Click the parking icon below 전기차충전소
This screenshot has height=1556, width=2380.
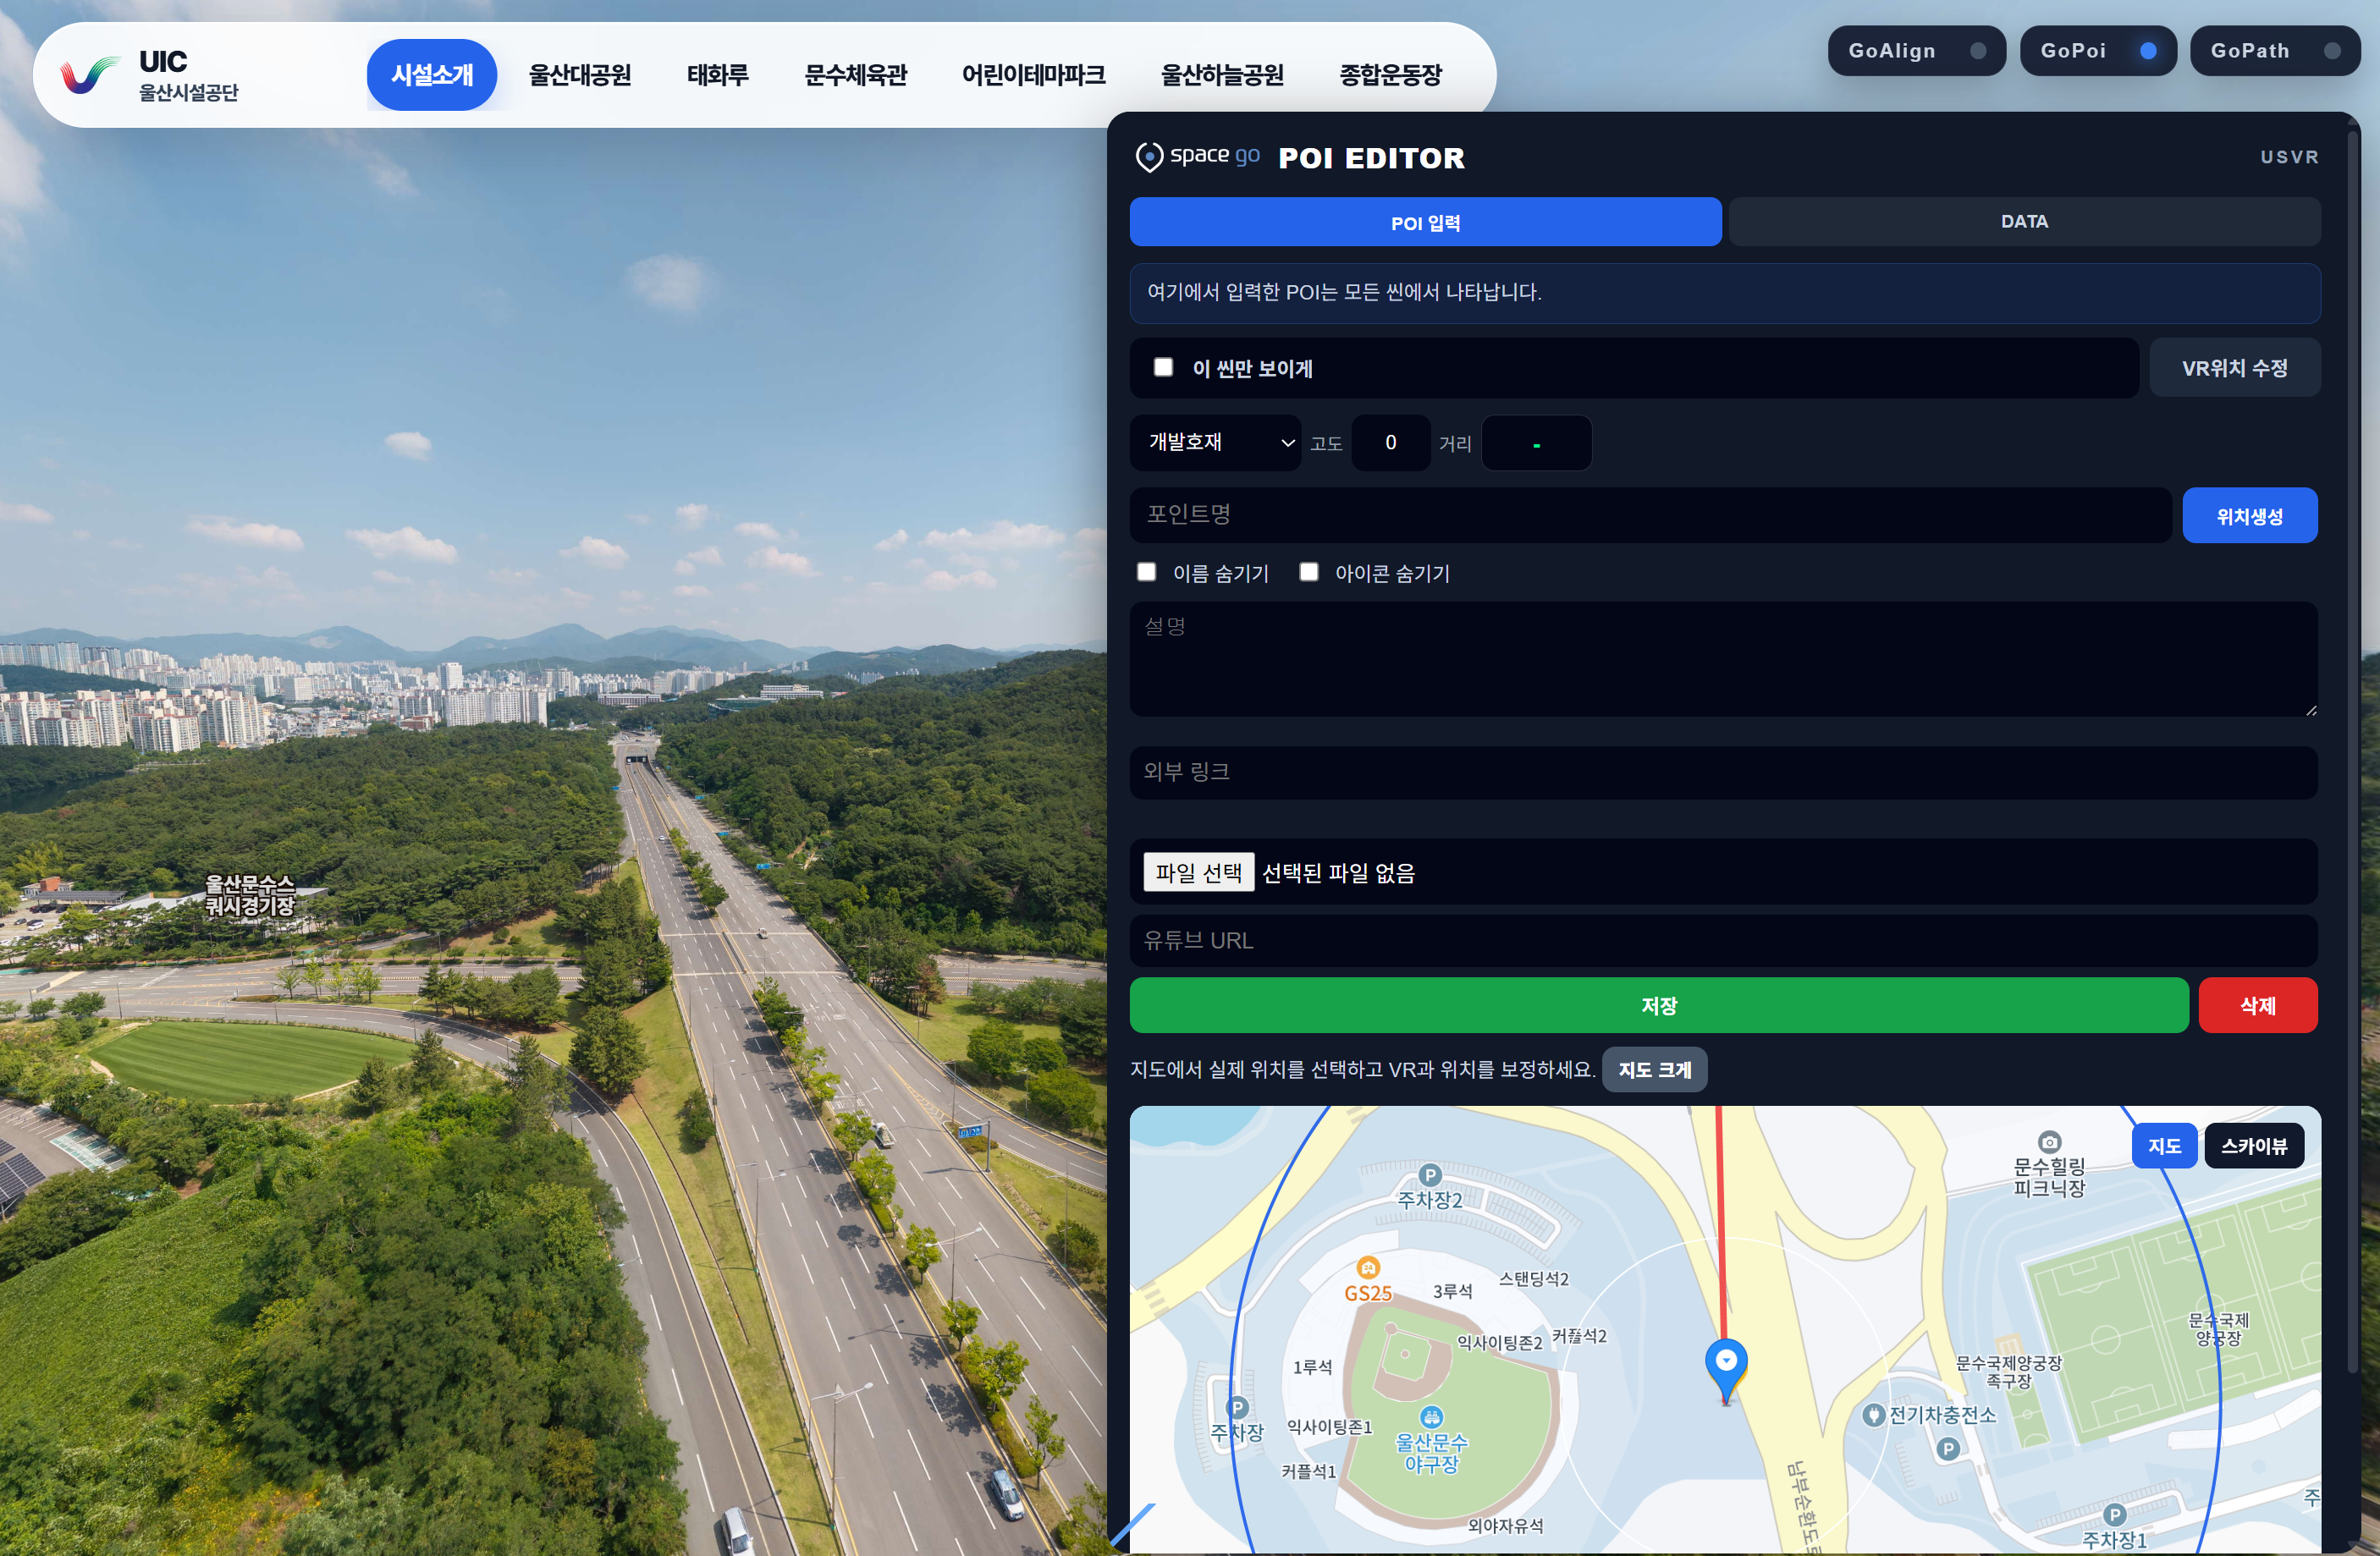(x=1947, y=1448)
